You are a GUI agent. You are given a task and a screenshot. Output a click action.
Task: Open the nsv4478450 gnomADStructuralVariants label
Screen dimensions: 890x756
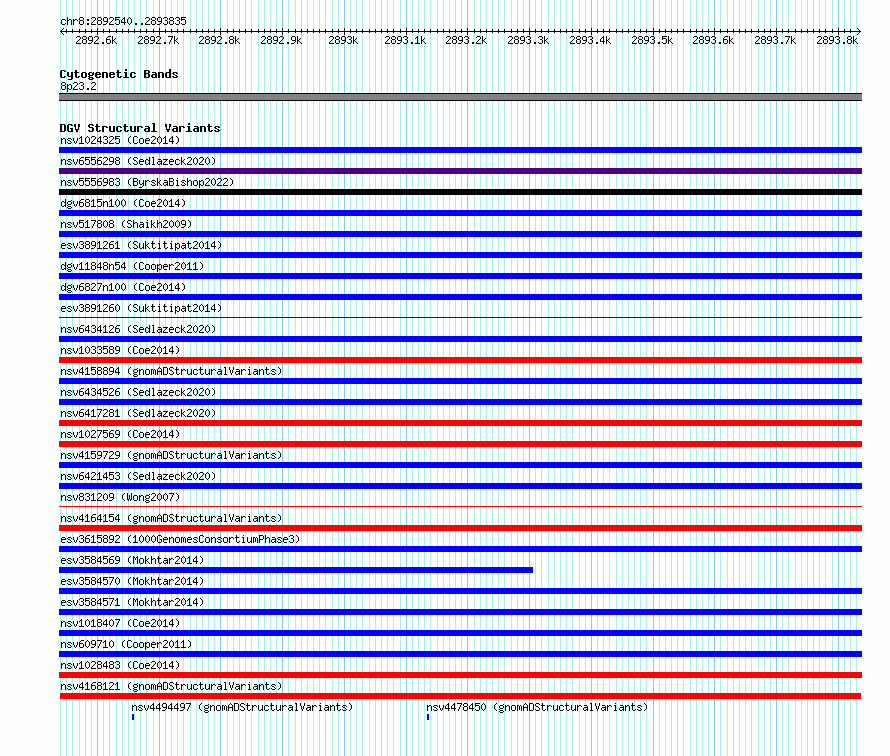click(x=537, y=707)
